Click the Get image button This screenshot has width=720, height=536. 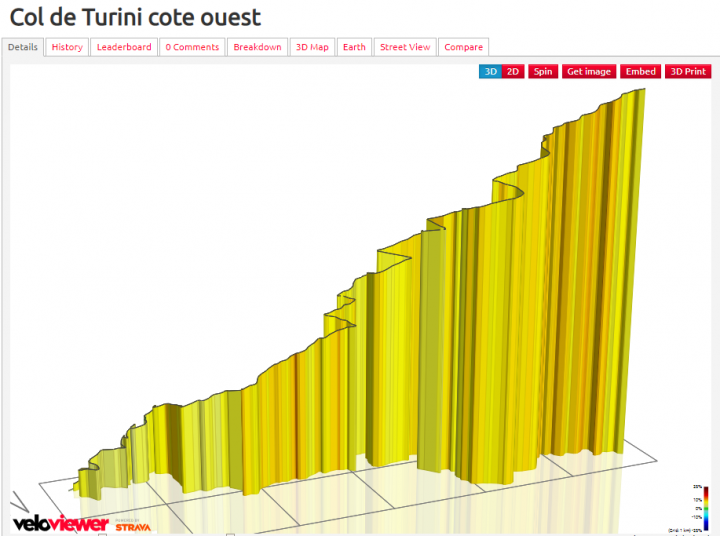tap(589, 72)
